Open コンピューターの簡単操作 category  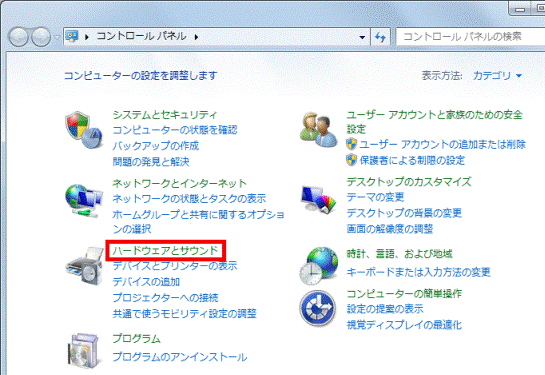[x=404, y=294]
